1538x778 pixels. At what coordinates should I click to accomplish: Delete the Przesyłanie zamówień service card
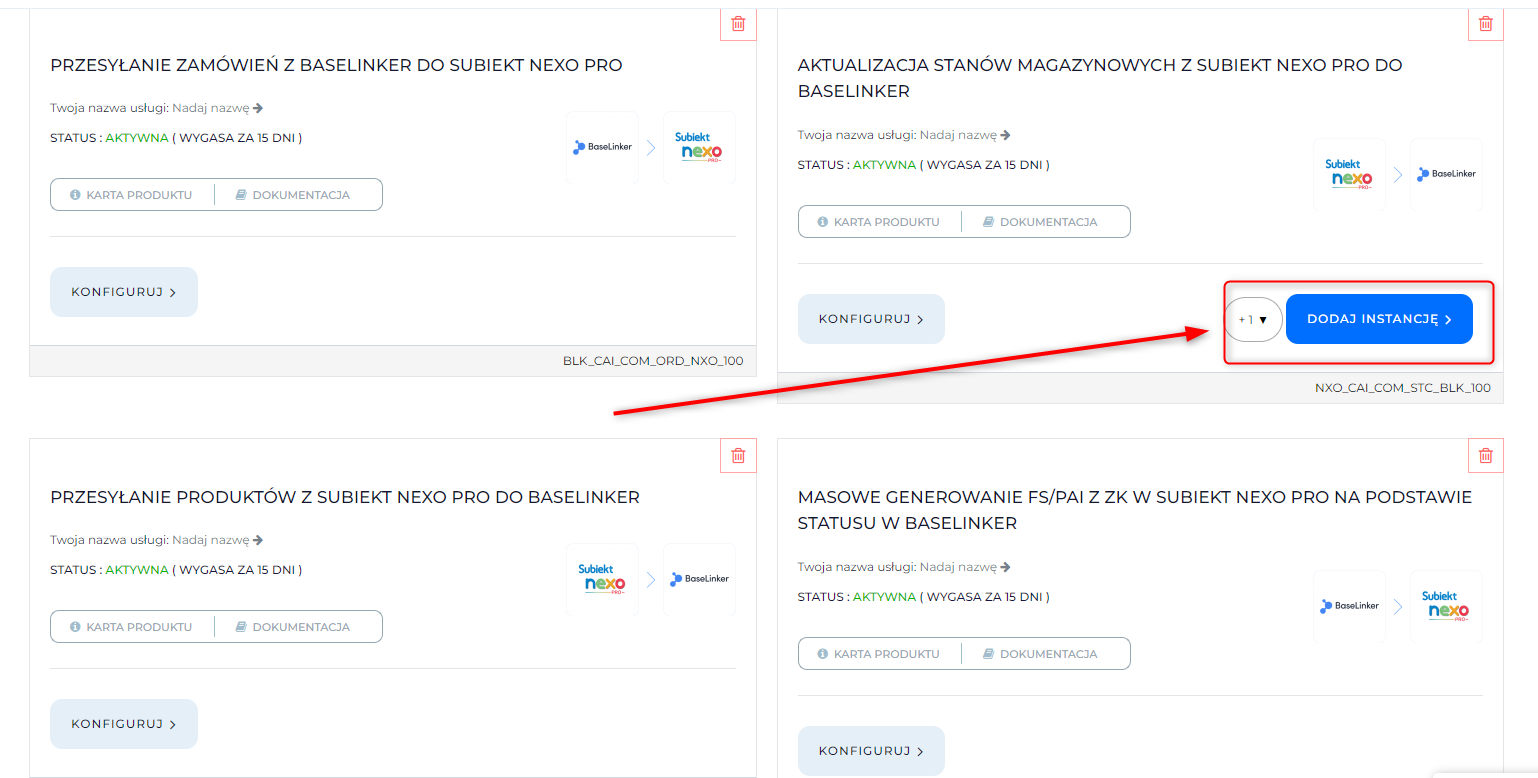click(x=738, y=23)
